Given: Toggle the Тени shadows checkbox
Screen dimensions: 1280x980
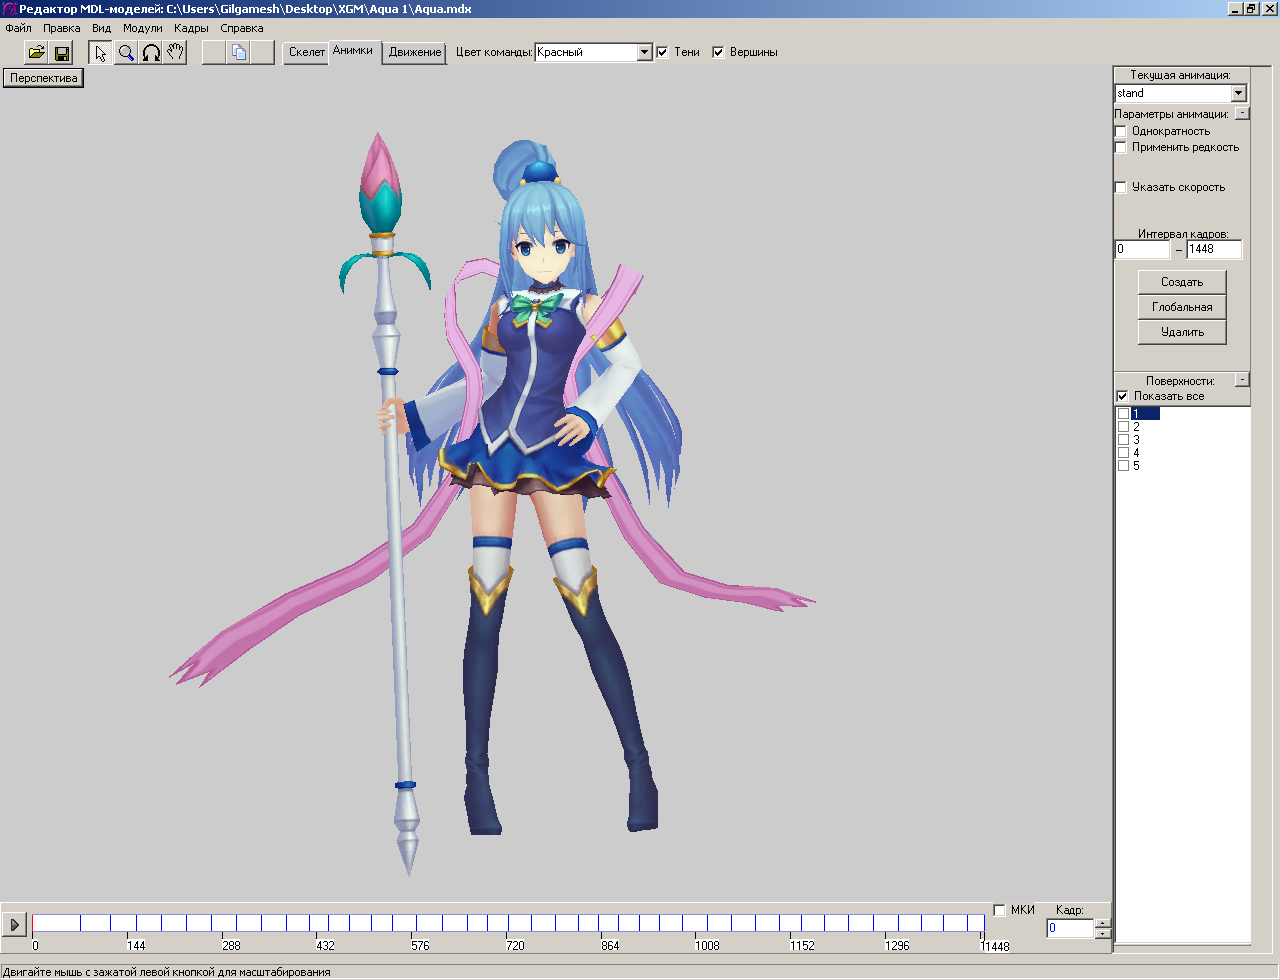Looking at the screenshot, I should pos(662,52).
